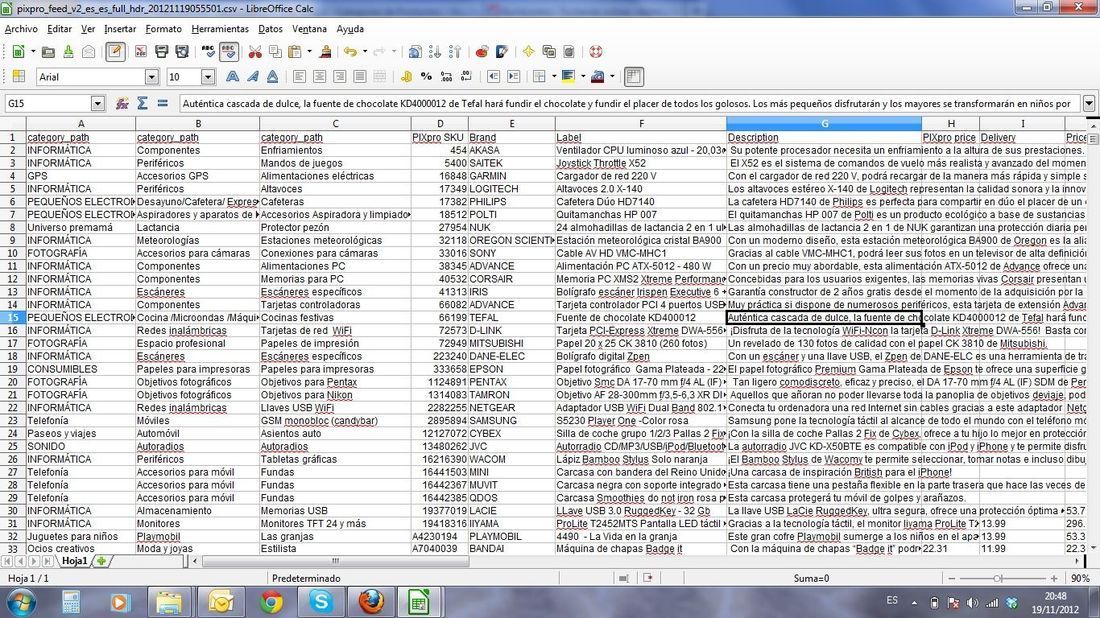This screenshot has width=1100, height=618.
Task: Insert Chart icon
Action: 482,51
